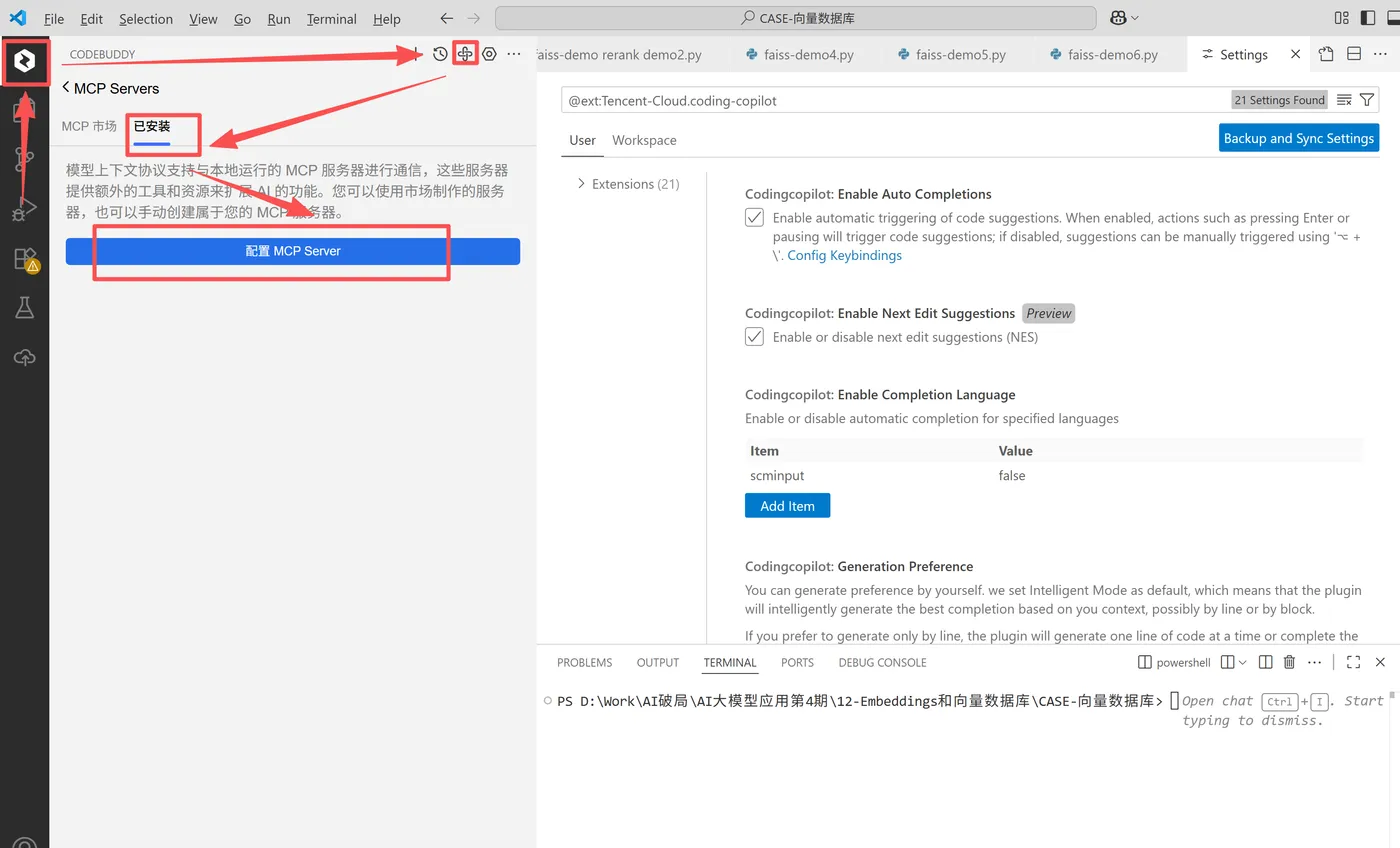Click the highlighted MCP Servers icon
Image resolution: width=1400 pixels, height=848 pixels.
click(x=465, y=54)
